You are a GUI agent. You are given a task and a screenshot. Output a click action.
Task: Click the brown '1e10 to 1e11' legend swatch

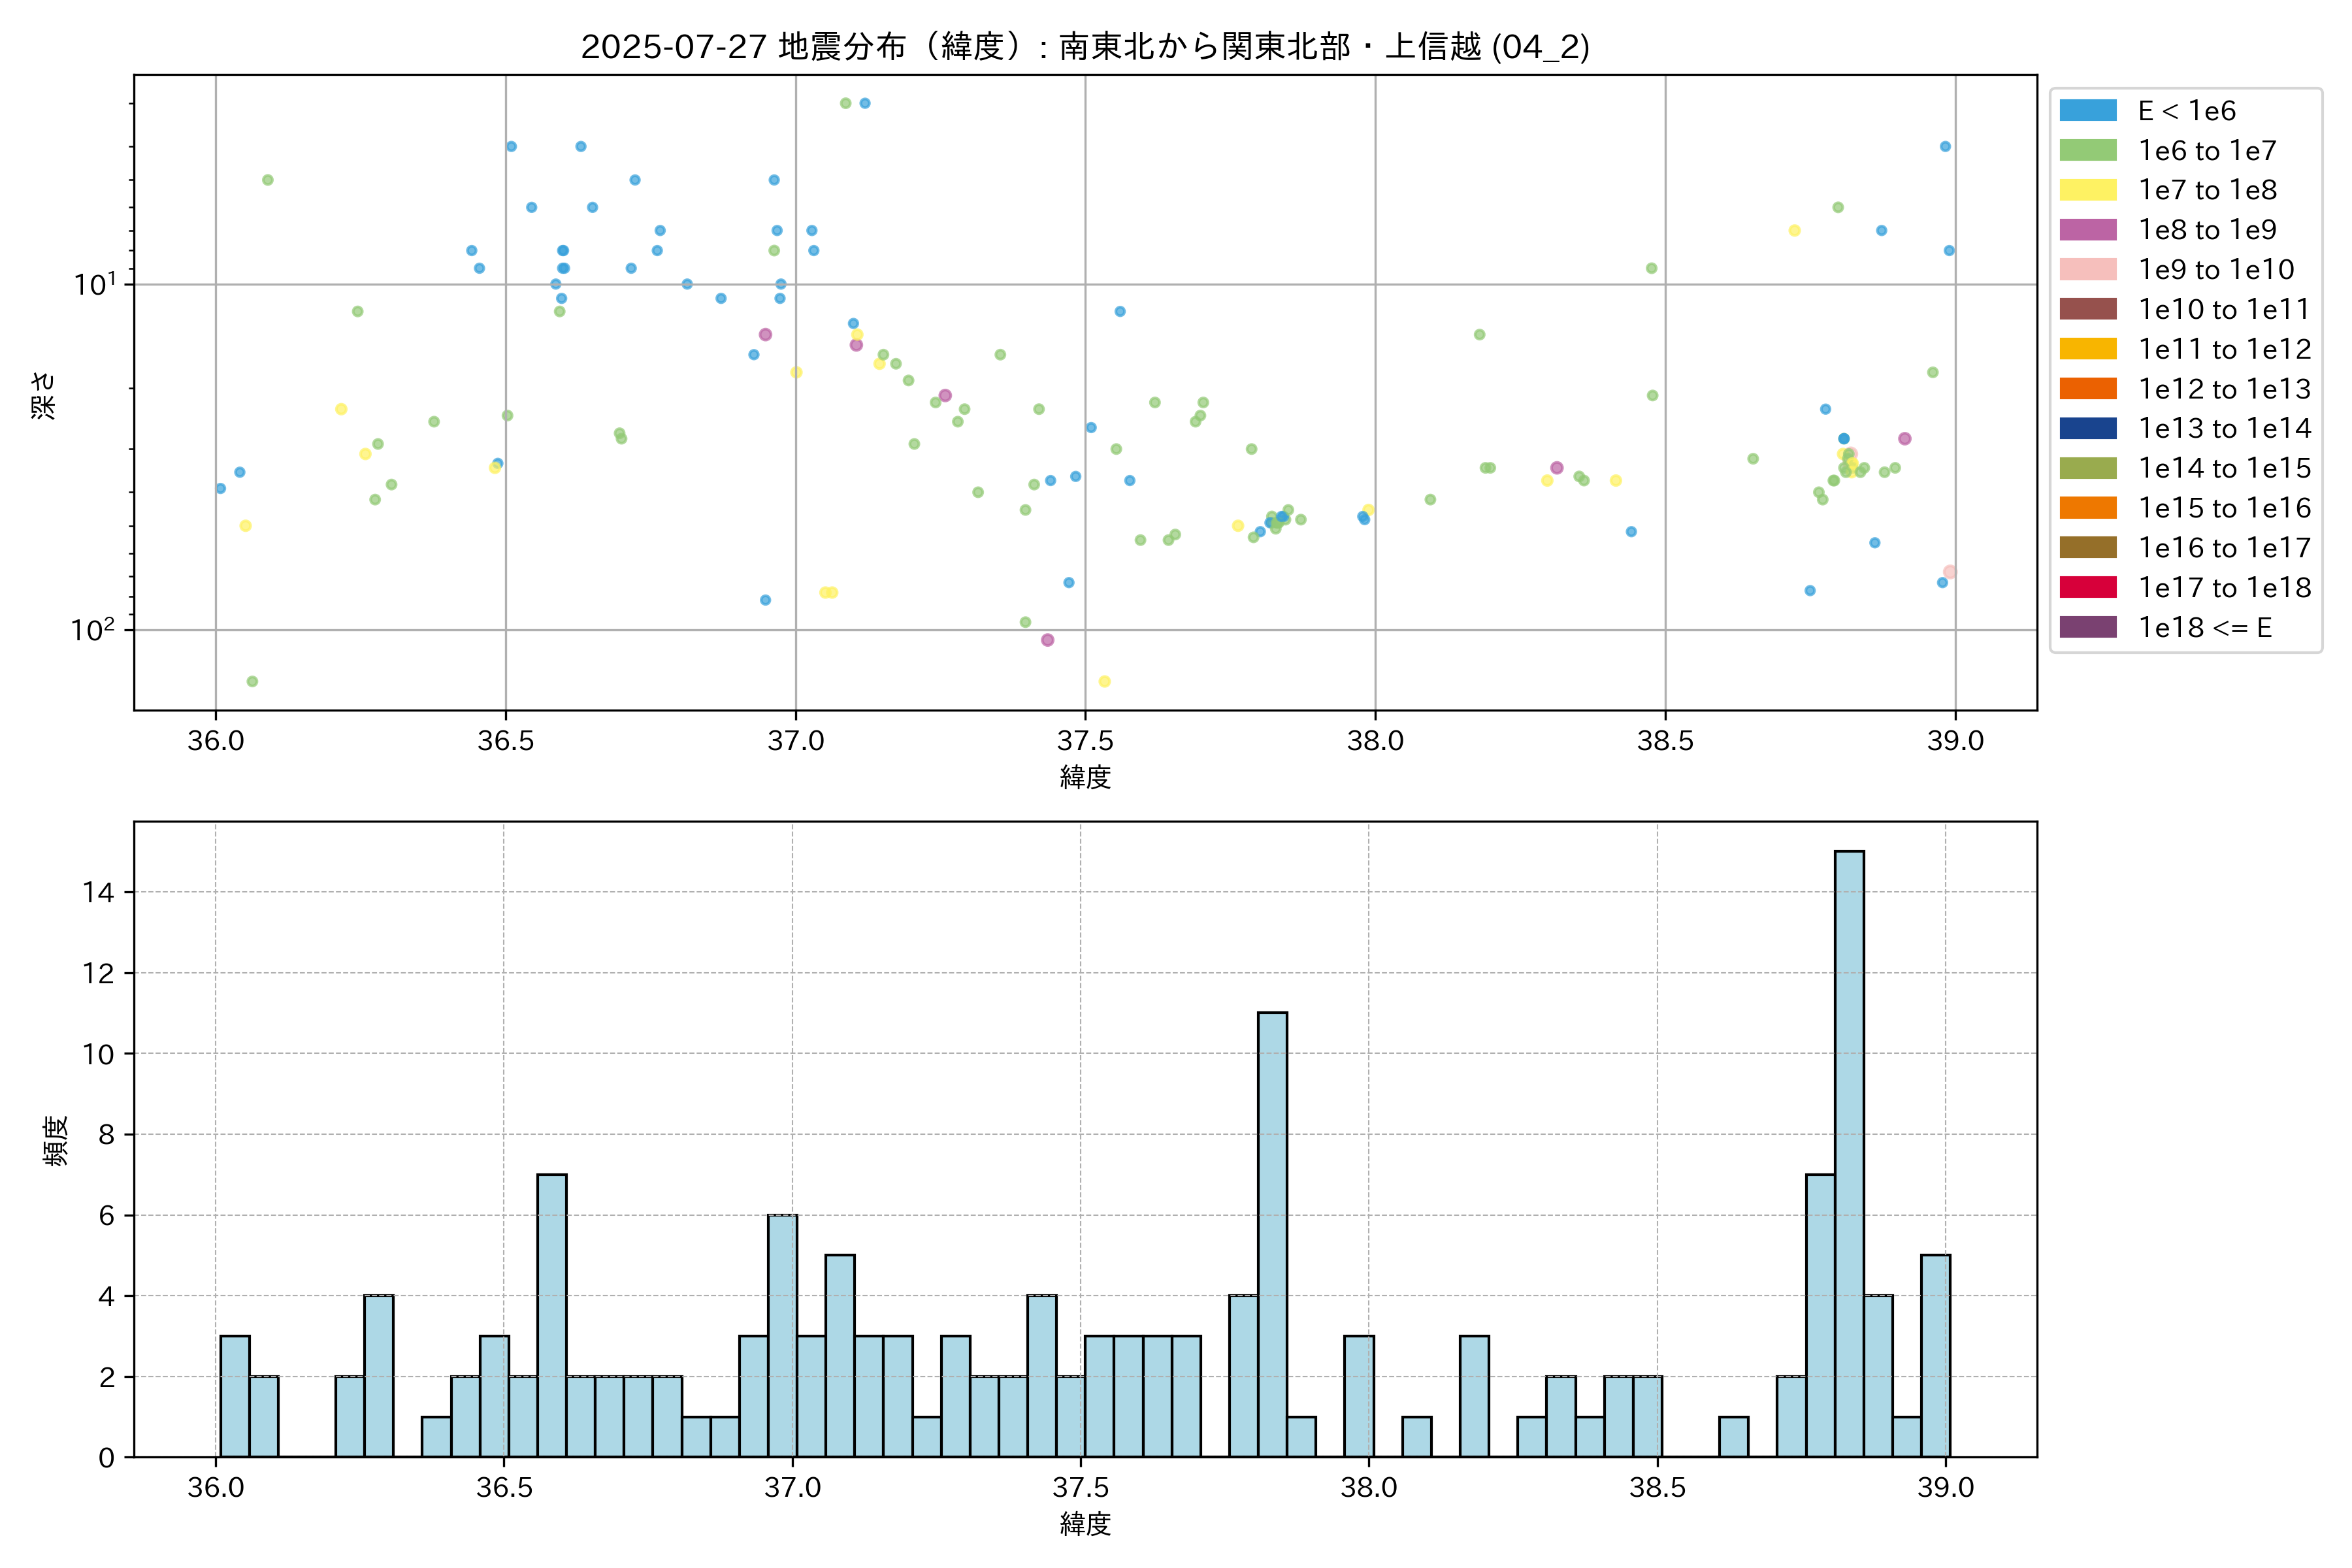(2087, 309)
